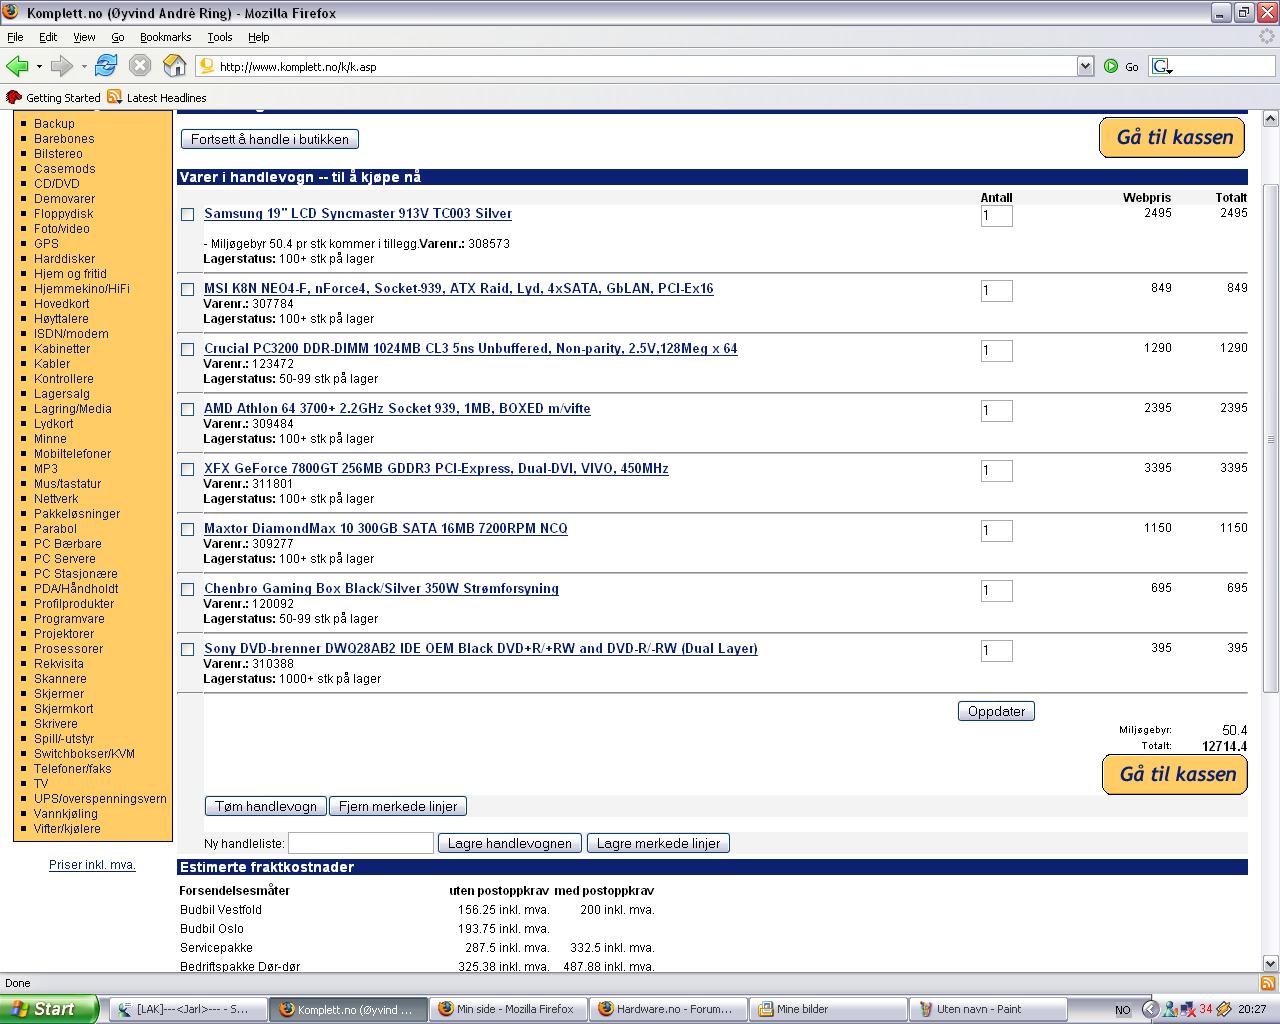This screenshot has width=1280, height=1024.
Task: Open the Go menu
Action: 117,37
